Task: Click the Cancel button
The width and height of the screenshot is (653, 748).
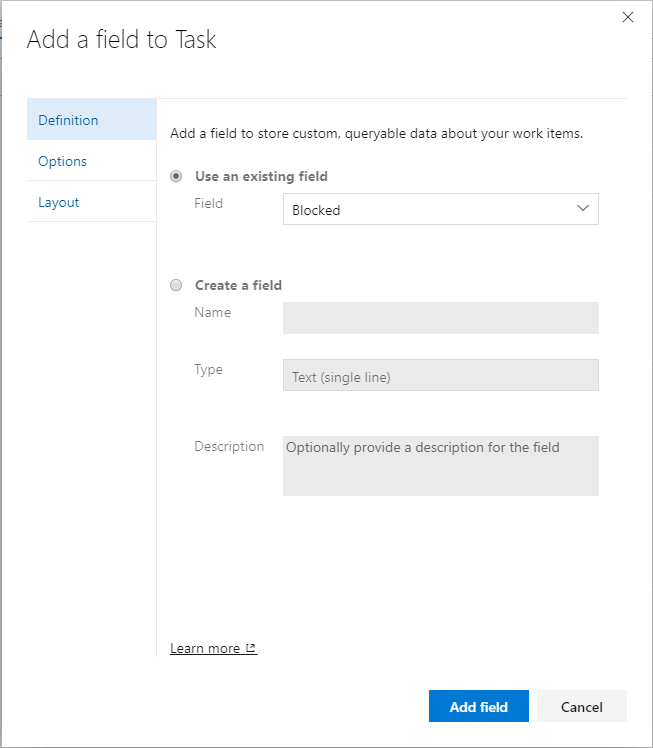Action: 581,706
